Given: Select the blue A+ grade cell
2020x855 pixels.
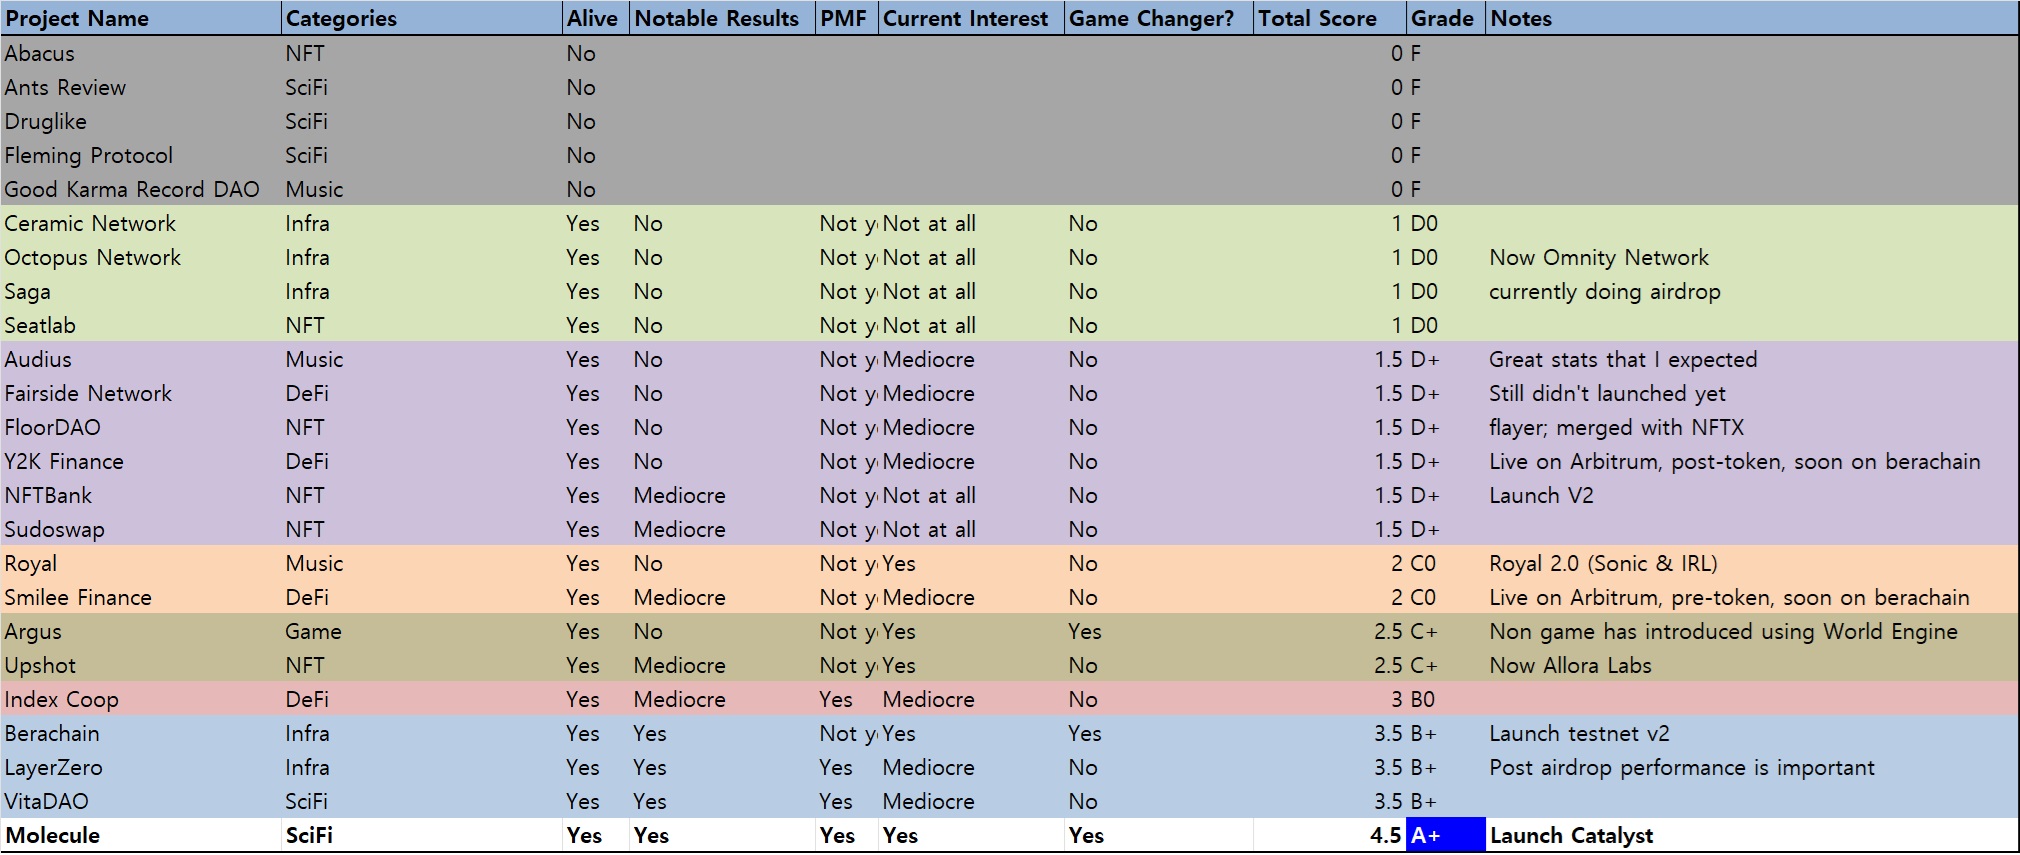Looking at the screenshot, I should coord(1445,836).
